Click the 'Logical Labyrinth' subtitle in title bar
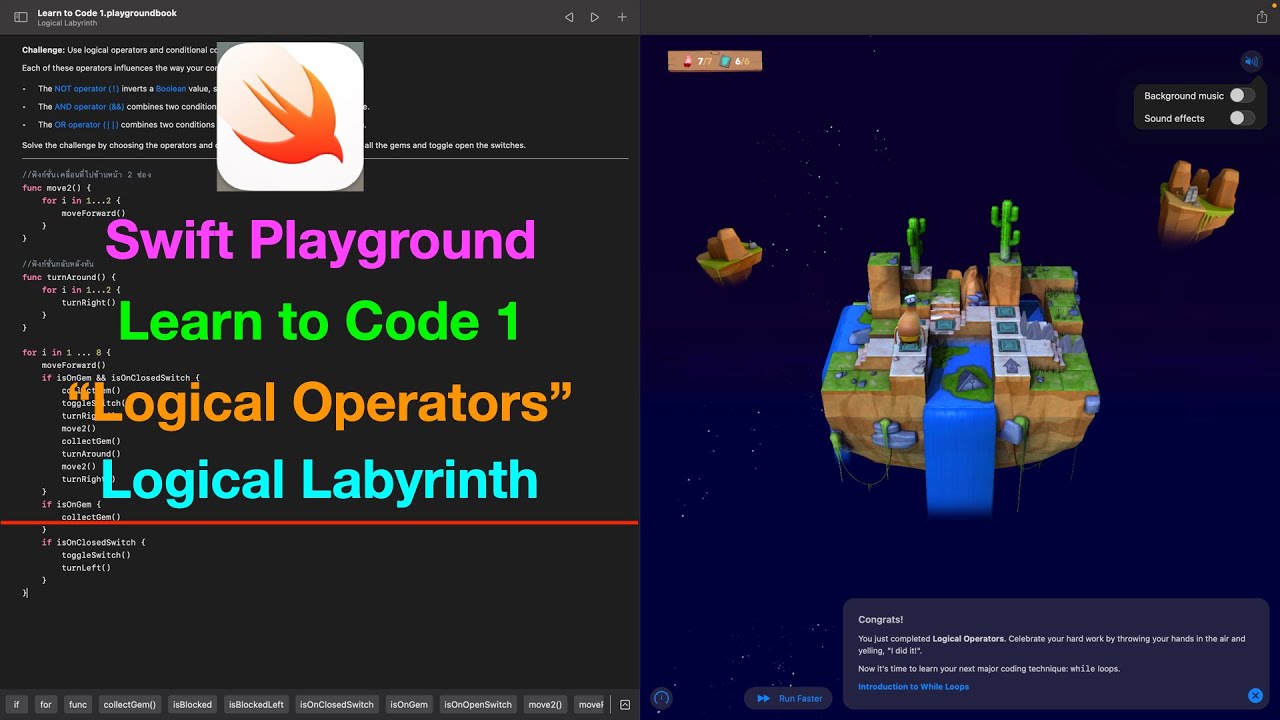 click(x=65, y=22)
